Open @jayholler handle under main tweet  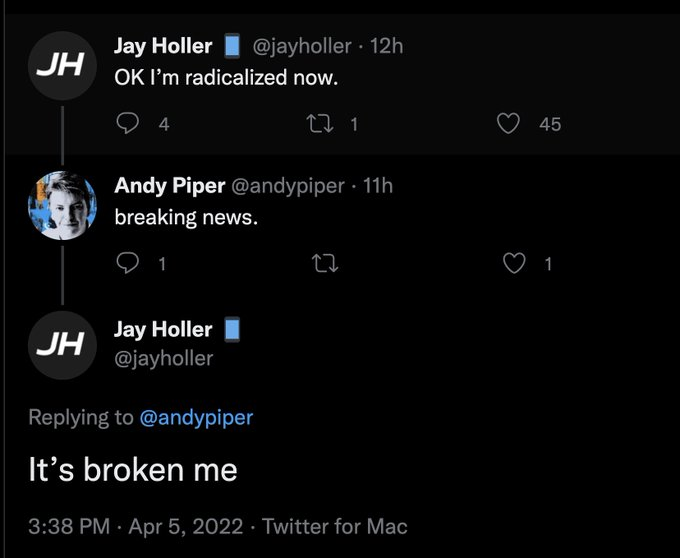click(x=164, y=358)
